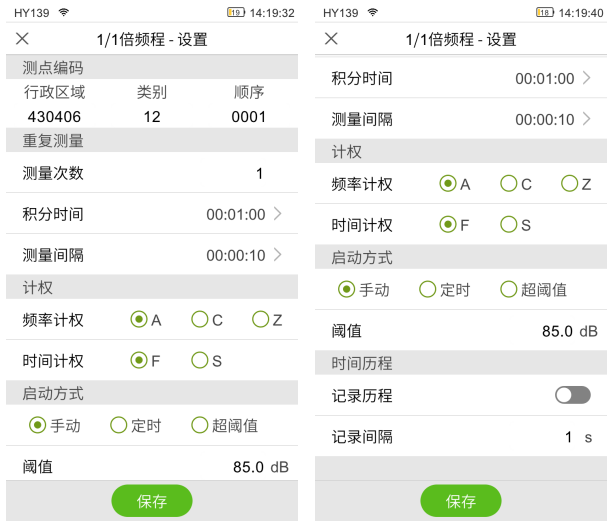Open the 积分时间 chevron on the left screen

pyautogui.click(x=277, y=214)
